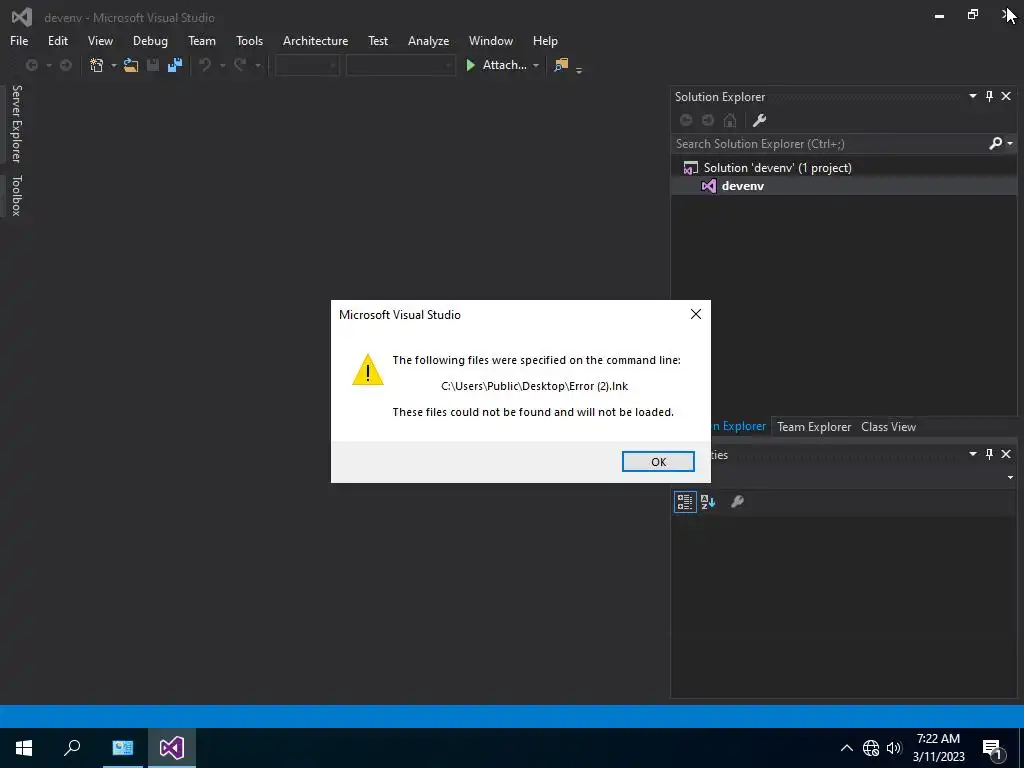Open the Help menu
1024x768 pixels.
coord(545,40)
